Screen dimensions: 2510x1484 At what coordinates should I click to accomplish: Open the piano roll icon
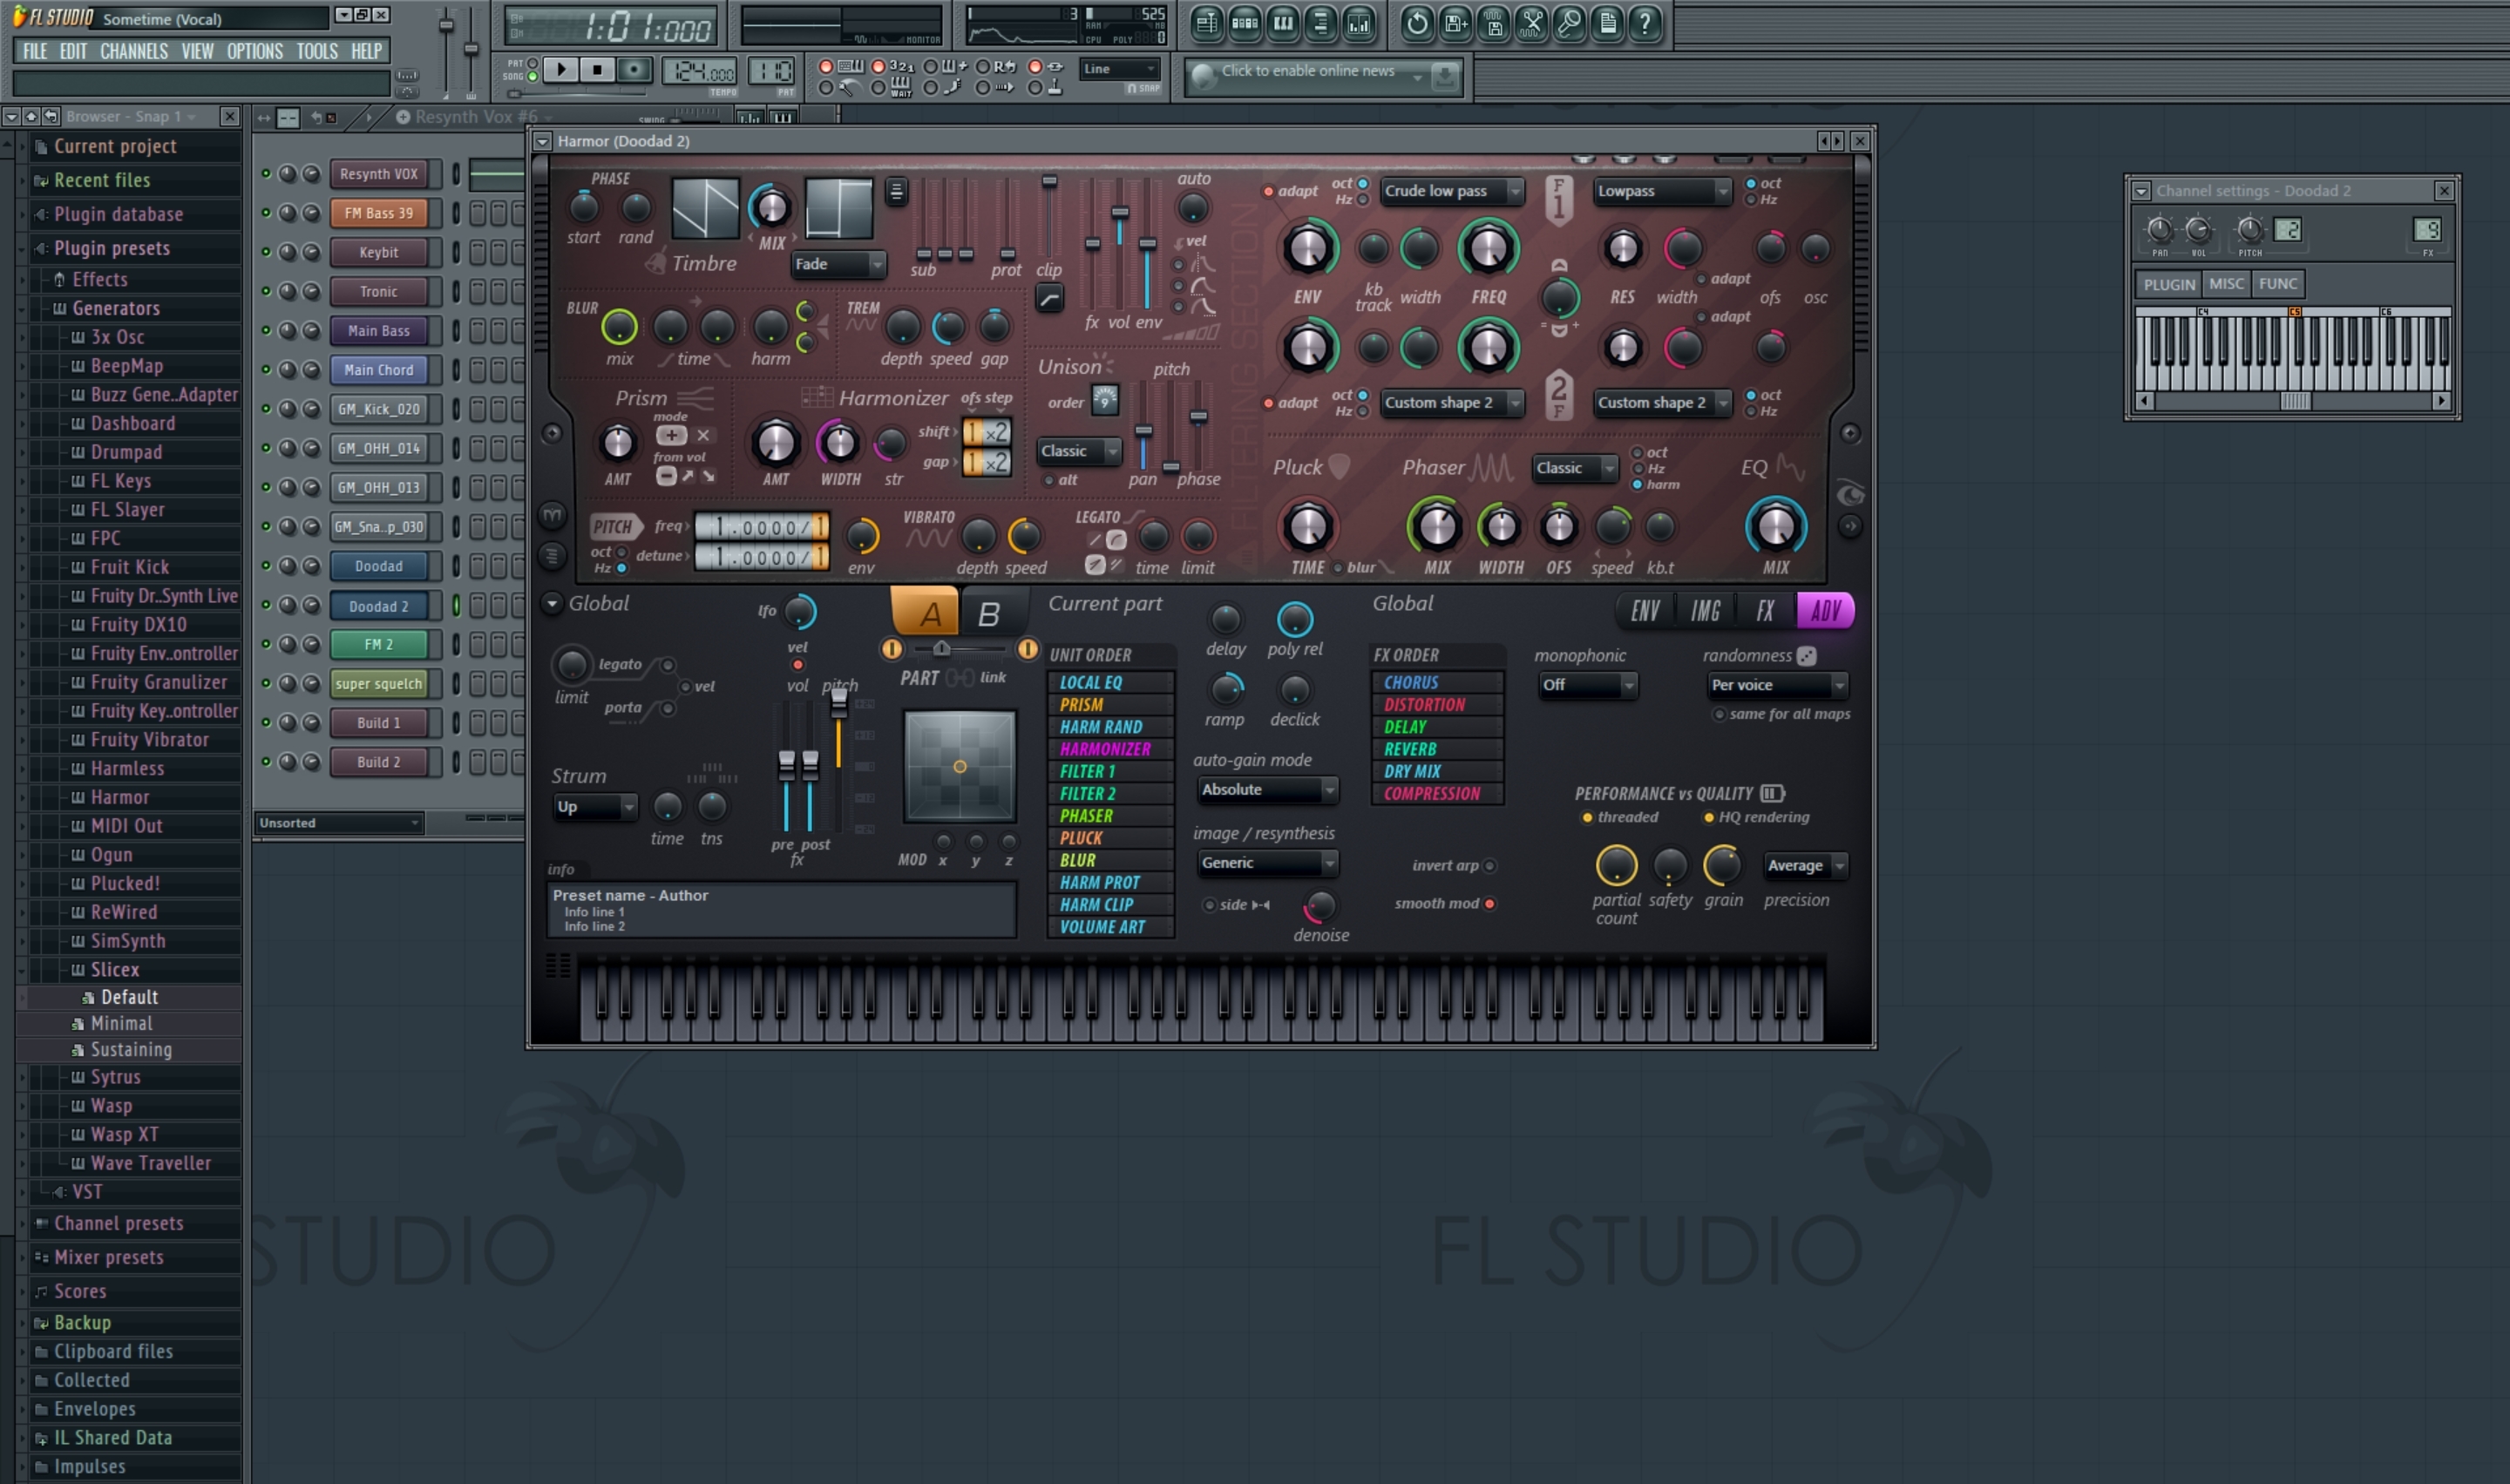pyautogui.click(x=1283, y=23)
